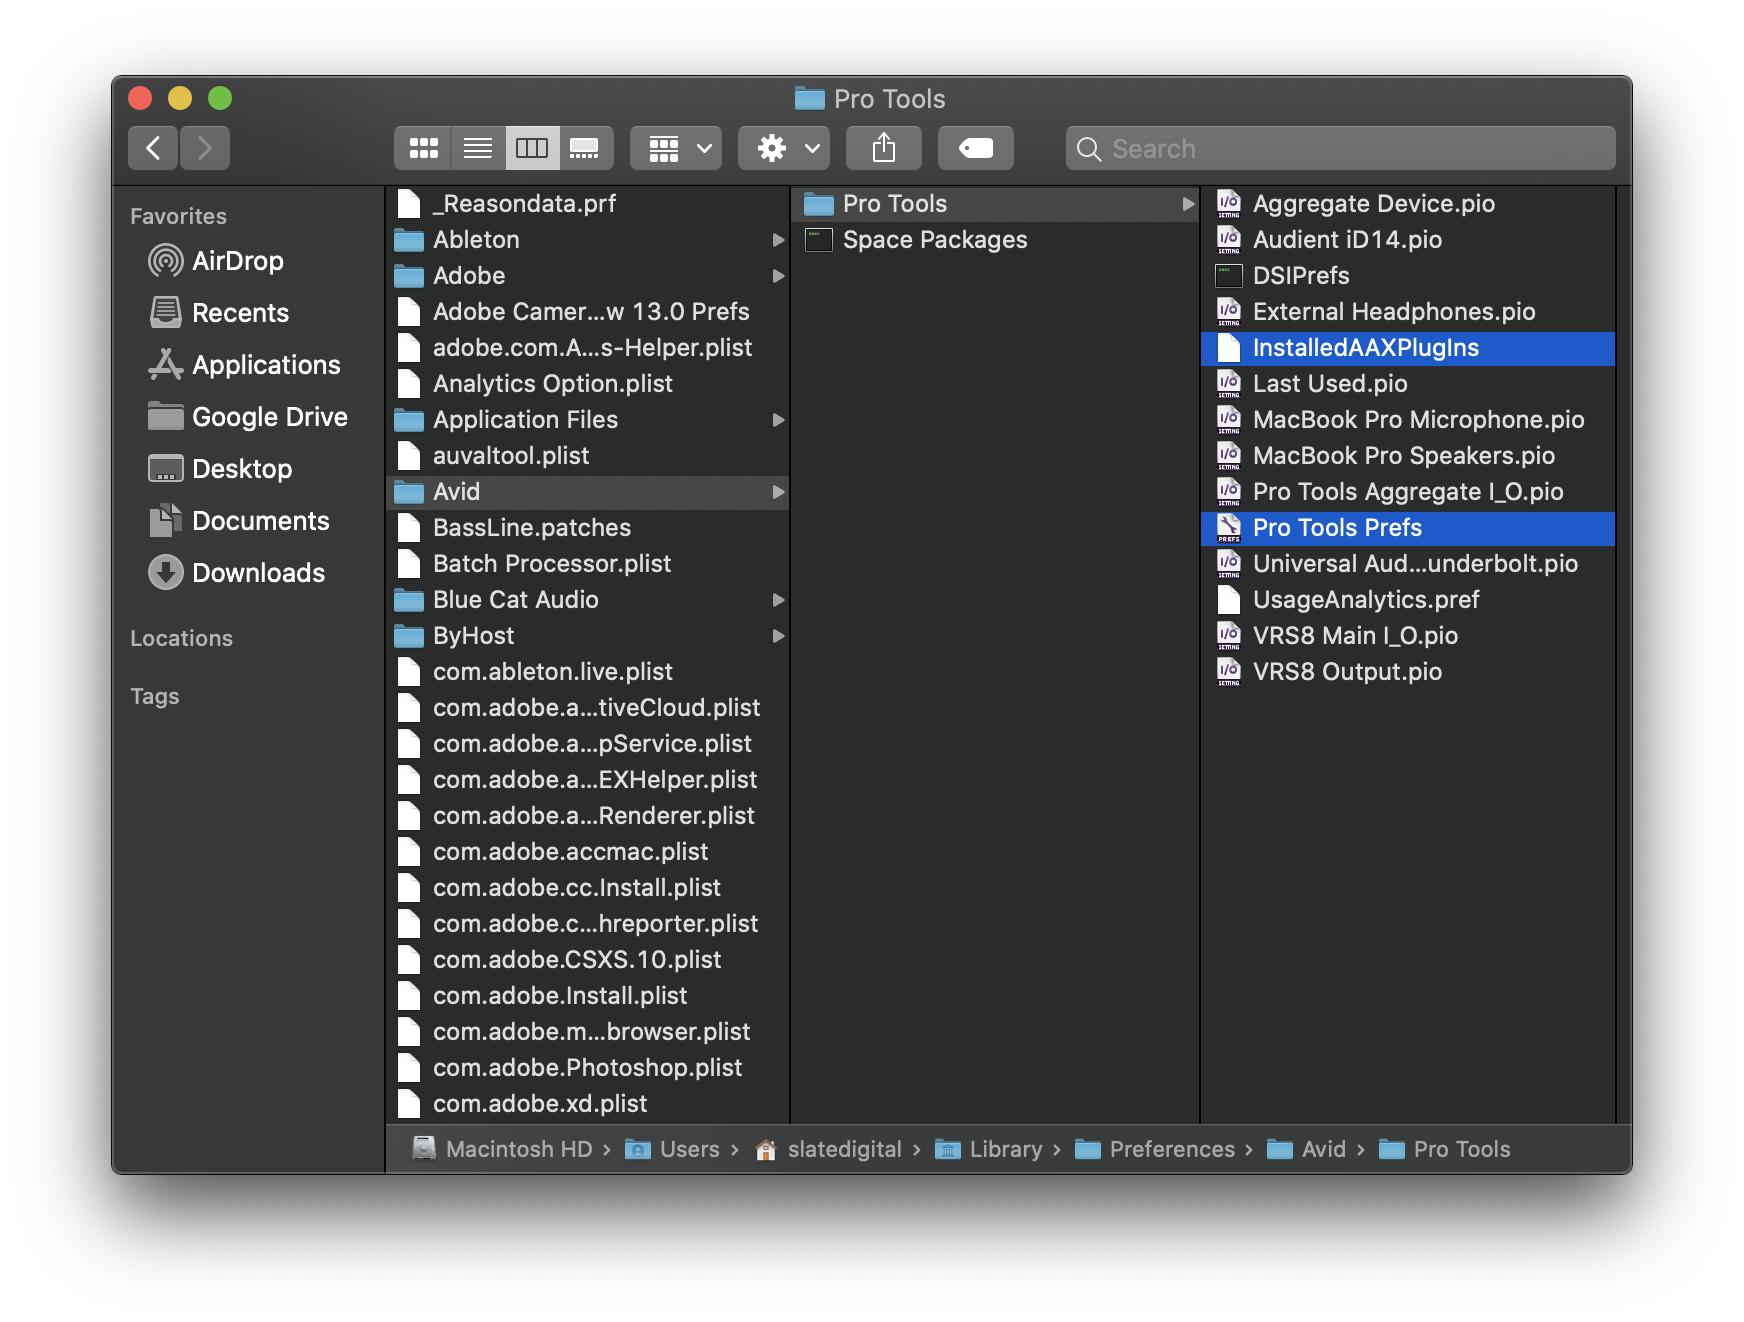
Task: Select the _Reasondata.prf file
Action: [x=588, y=204]
